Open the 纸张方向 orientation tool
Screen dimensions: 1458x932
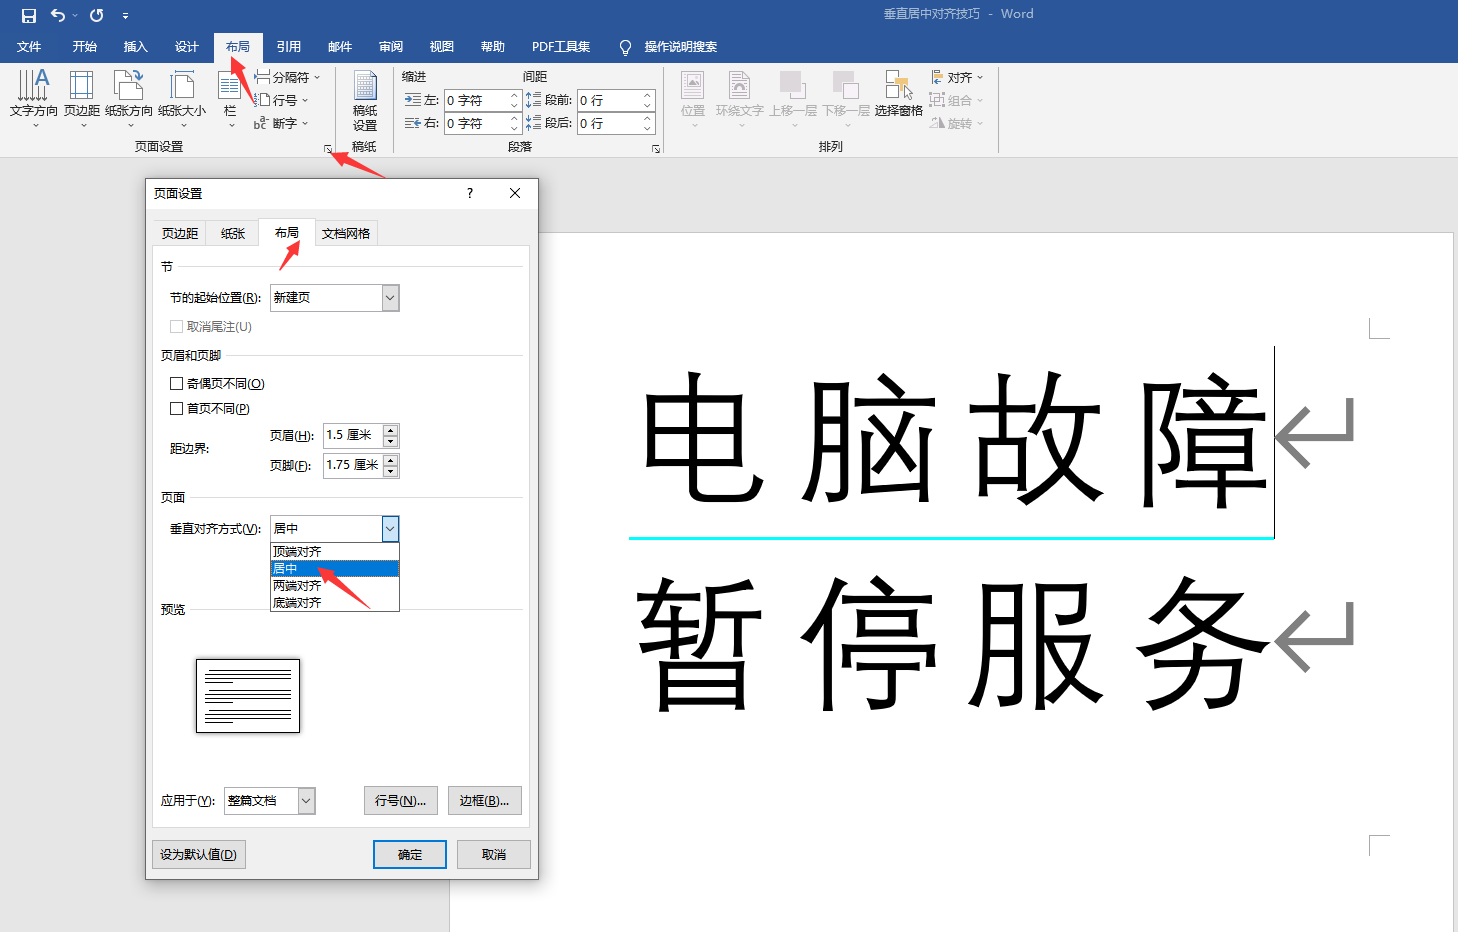click(x=129, y=99)
